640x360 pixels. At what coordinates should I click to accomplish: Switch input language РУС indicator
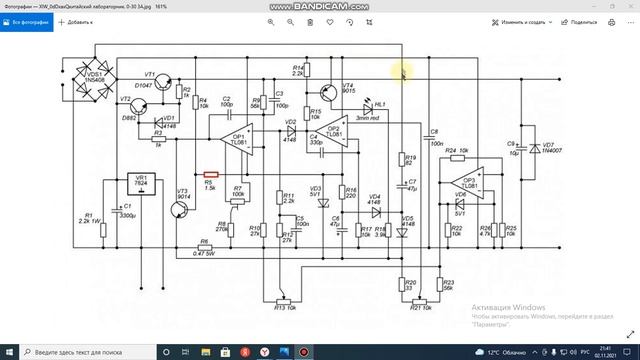point(585,352)
